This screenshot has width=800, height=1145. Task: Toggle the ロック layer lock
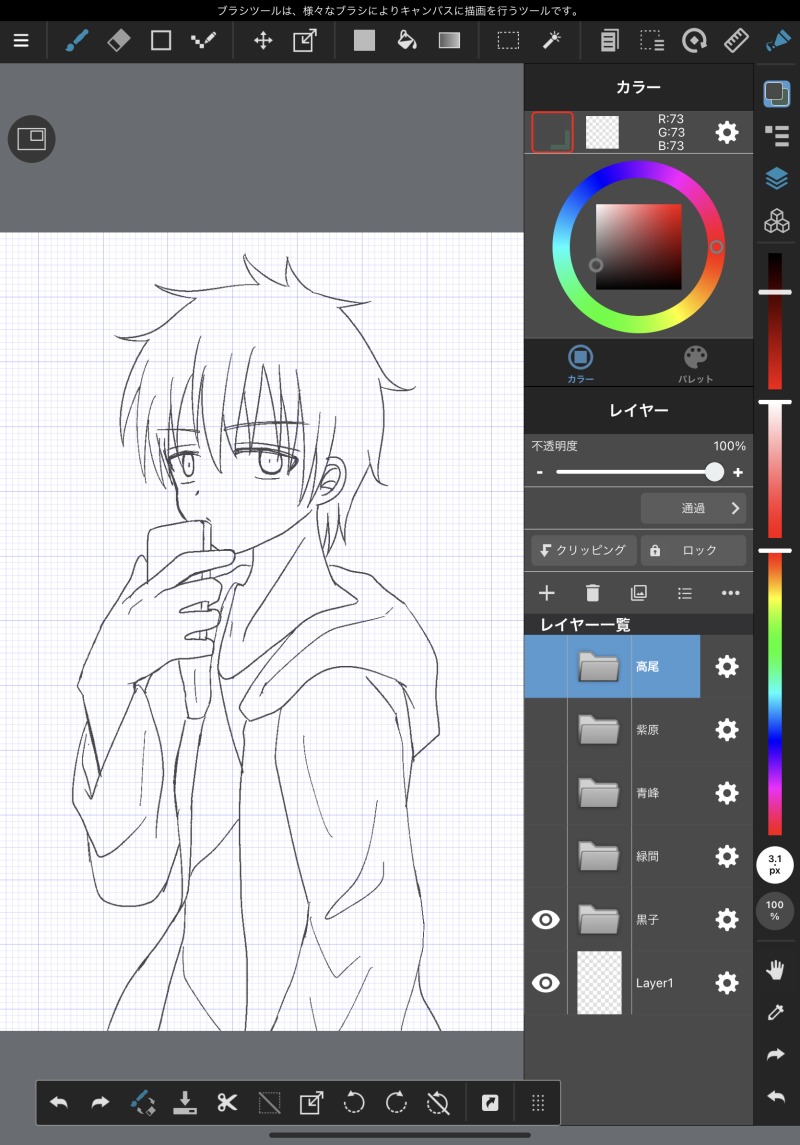coord(693,550)
